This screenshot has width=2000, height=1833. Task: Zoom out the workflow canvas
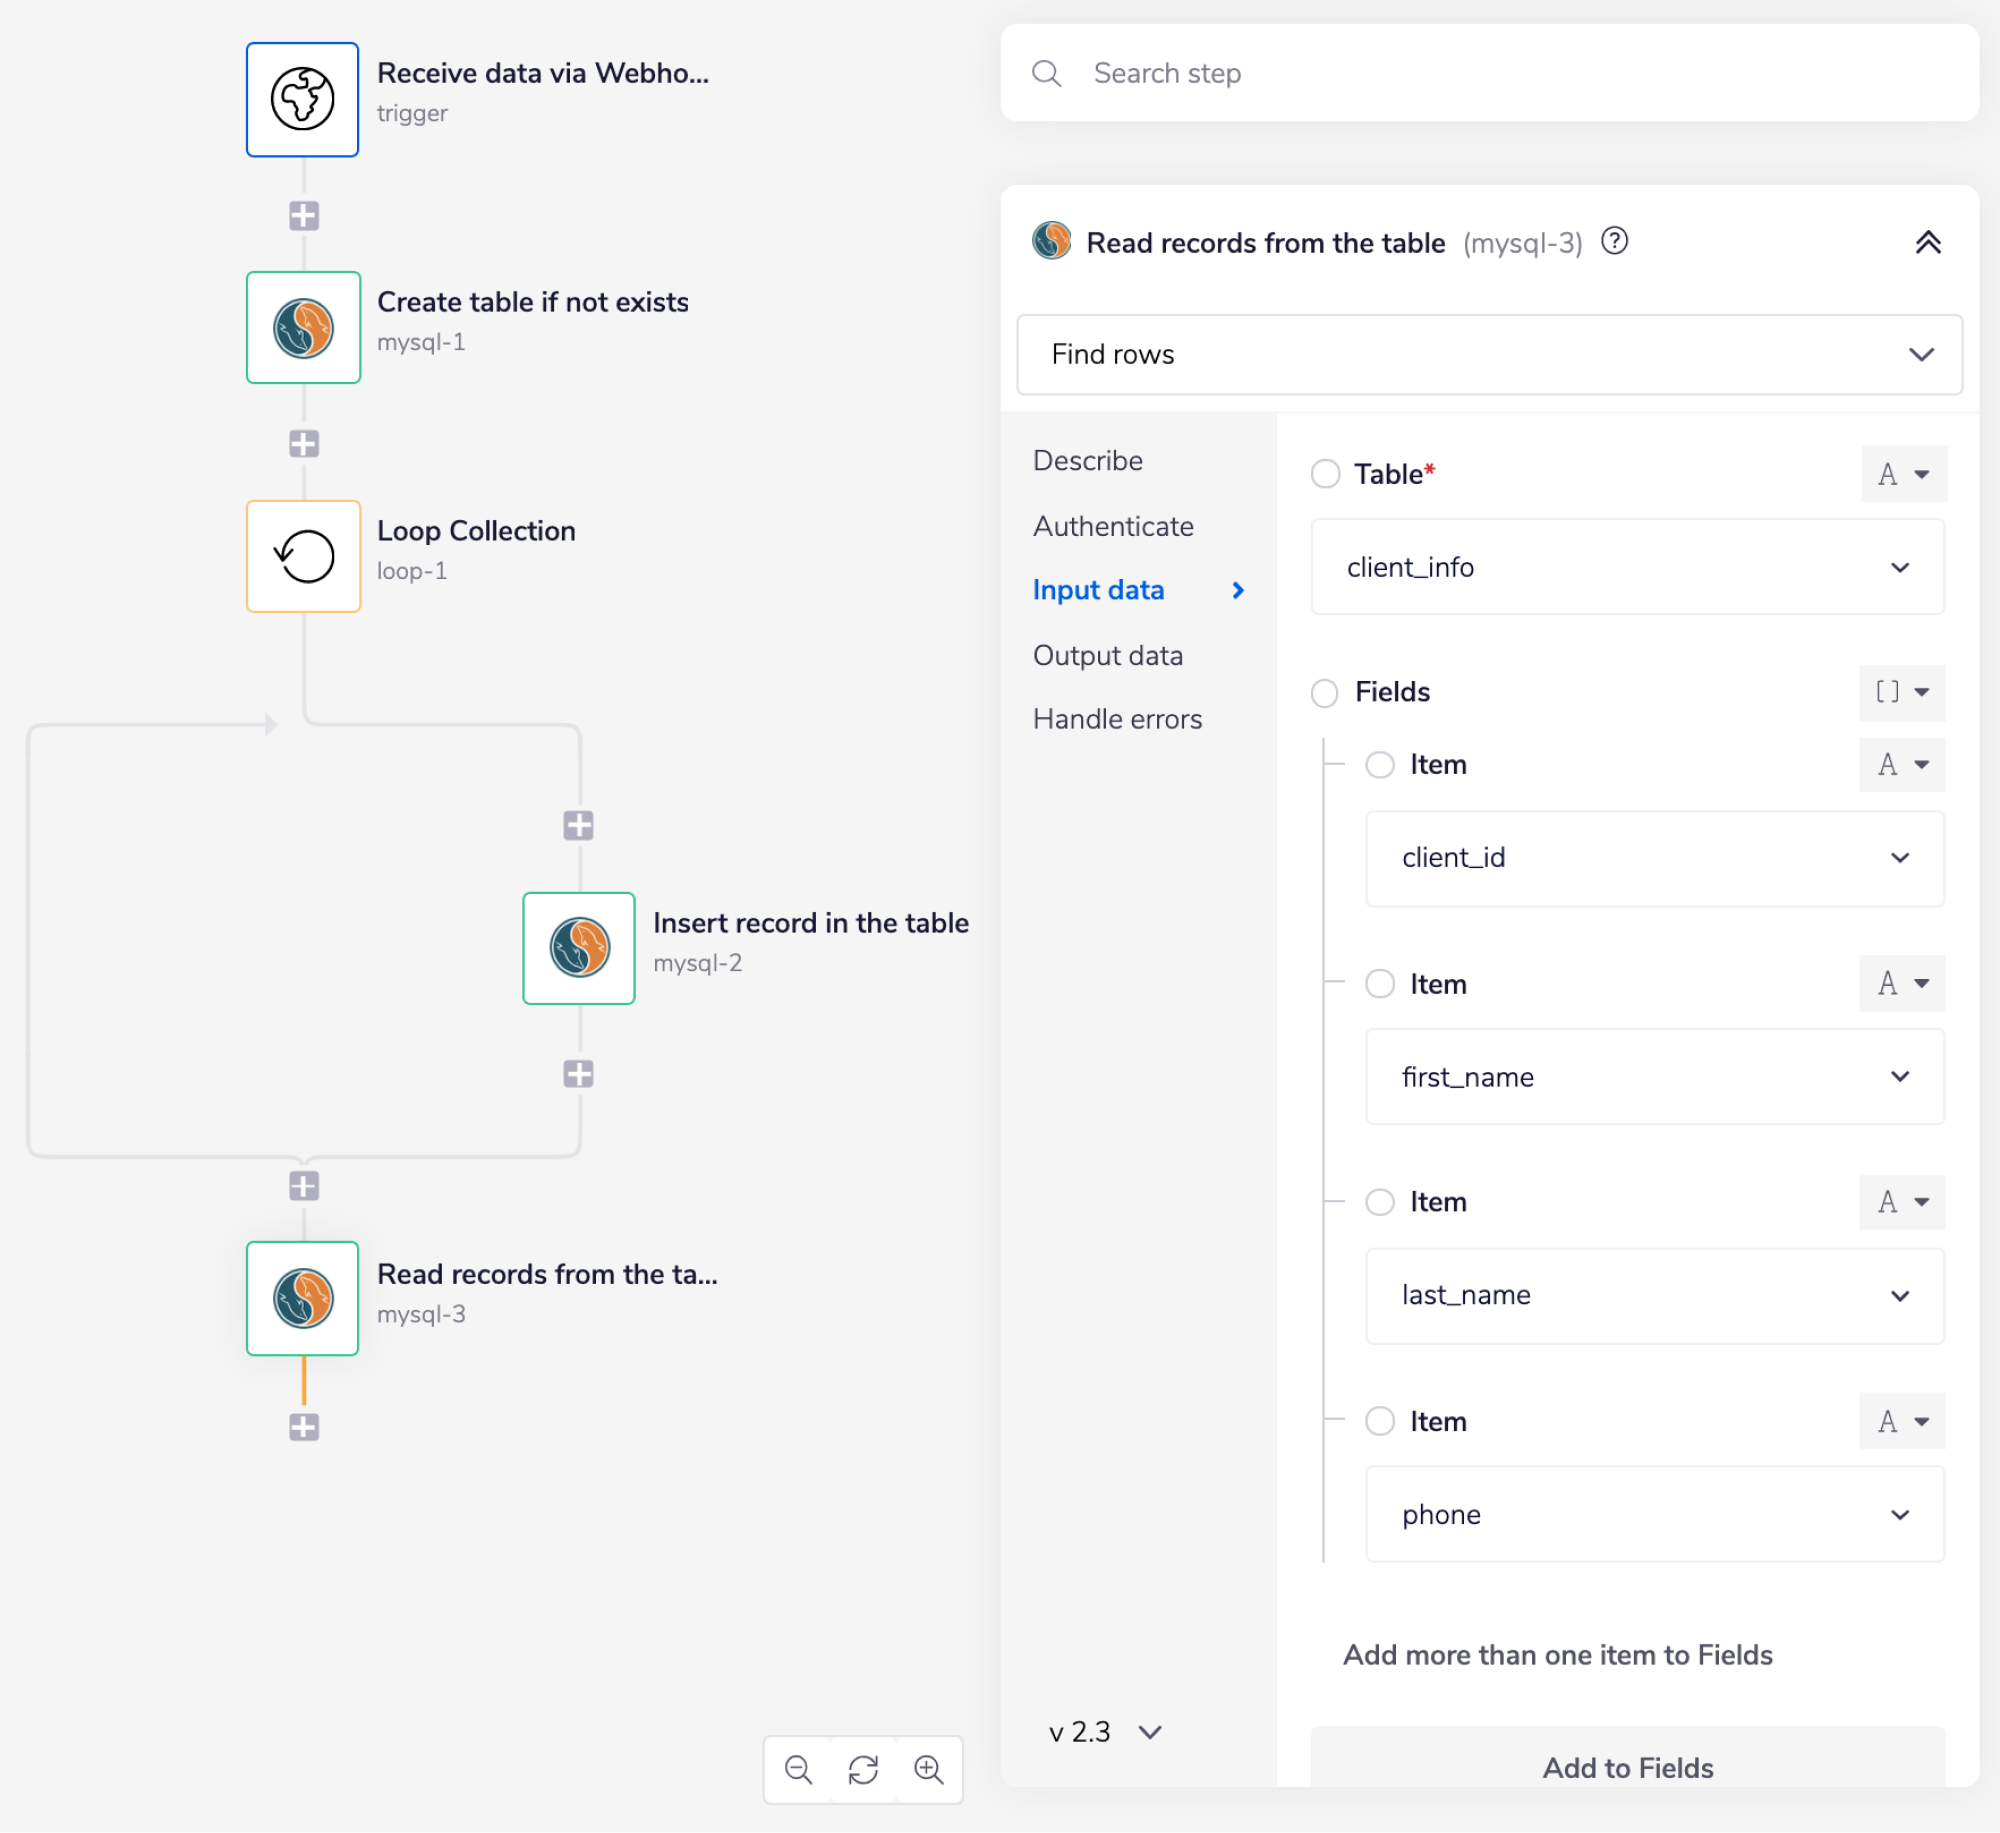[x=798, y=1769]
